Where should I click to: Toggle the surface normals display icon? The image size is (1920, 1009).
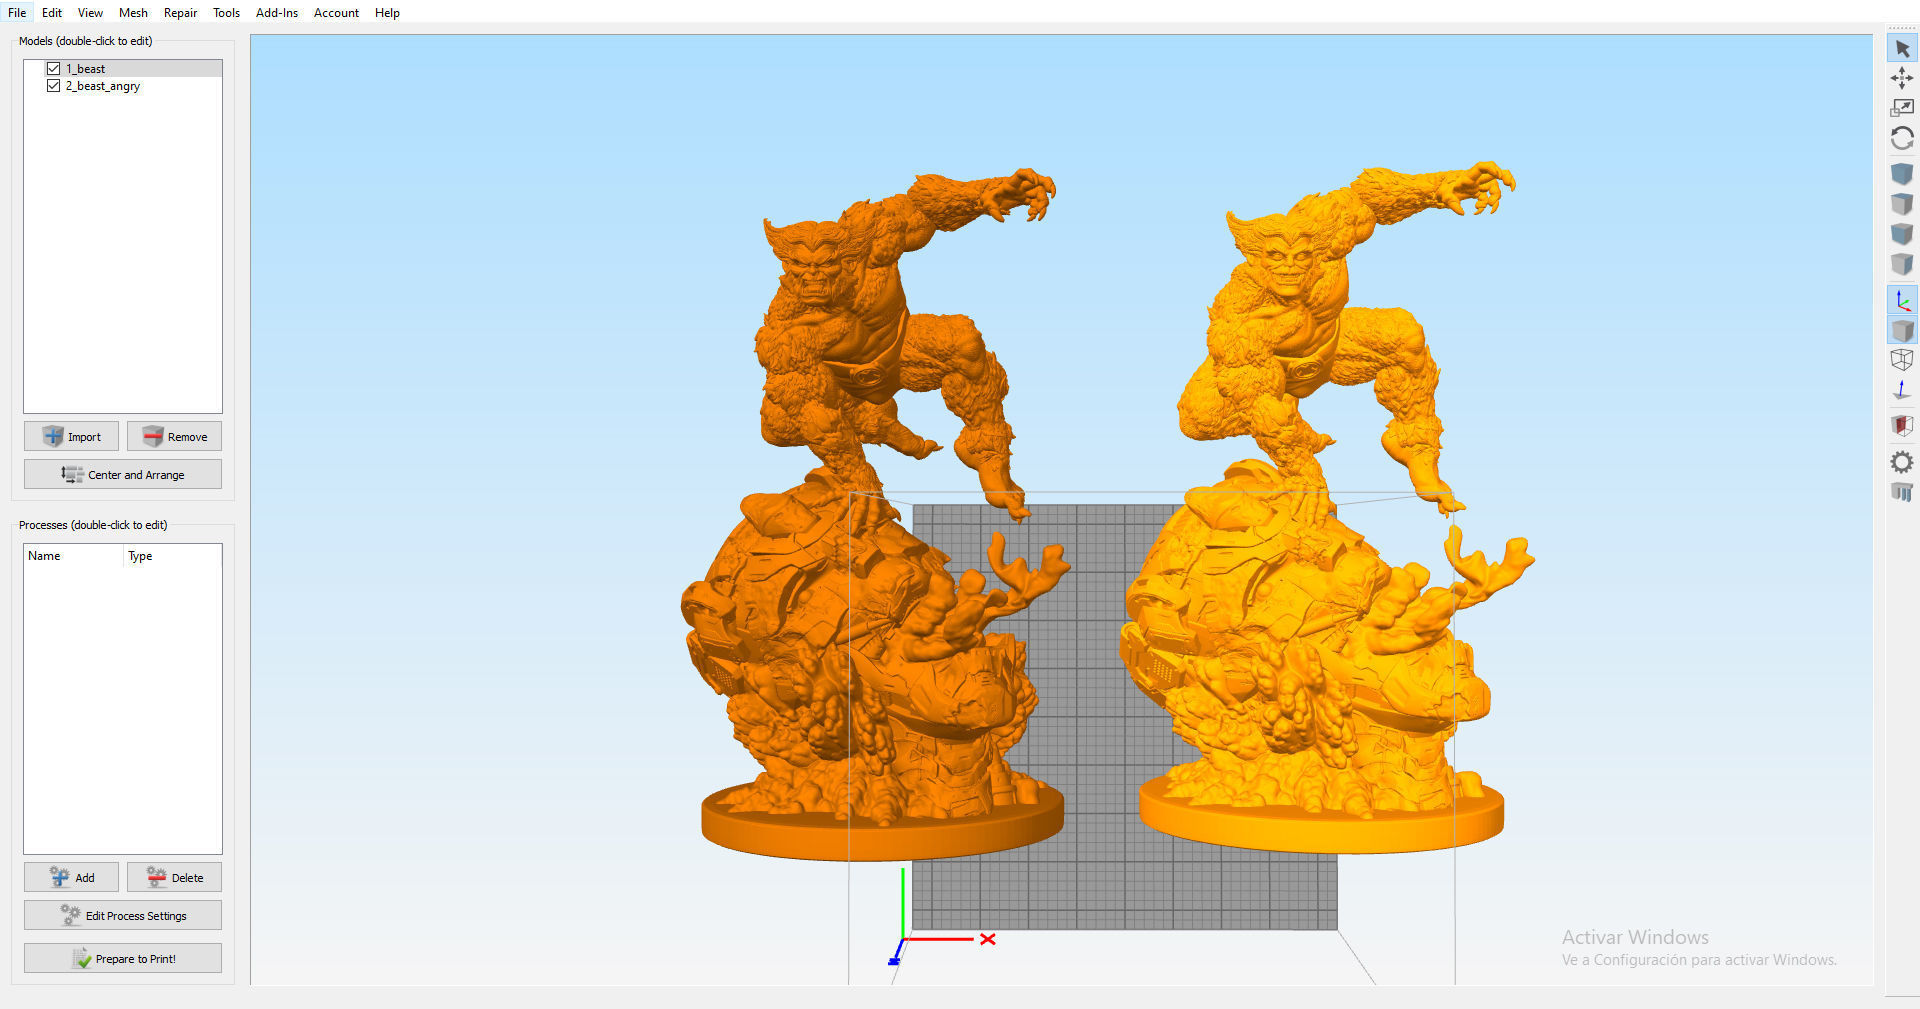point(1902,390)
